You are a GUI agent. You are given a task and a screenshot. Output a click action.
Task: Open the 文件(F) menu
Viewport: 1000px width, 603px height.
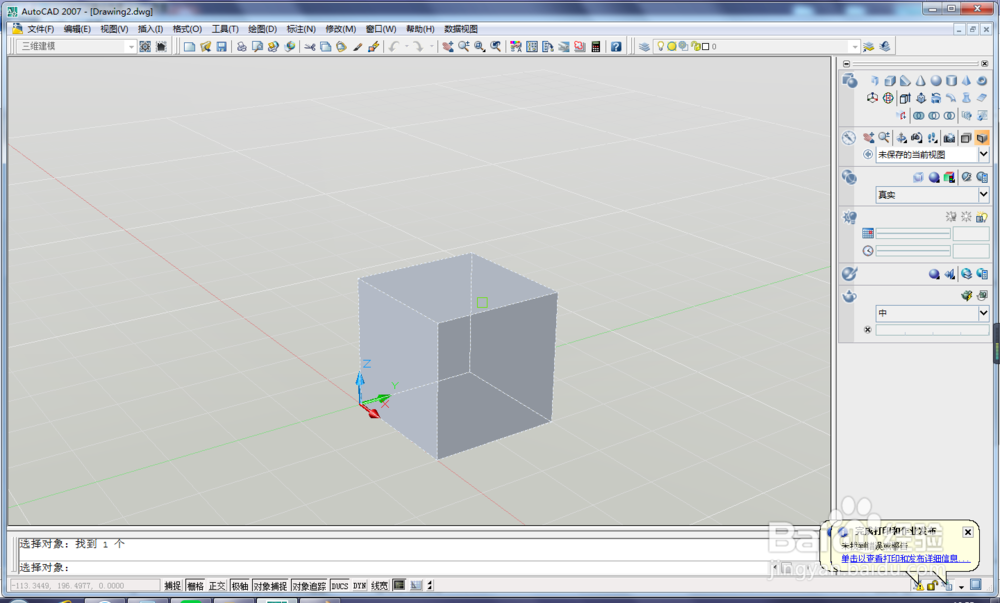[41, 29]
